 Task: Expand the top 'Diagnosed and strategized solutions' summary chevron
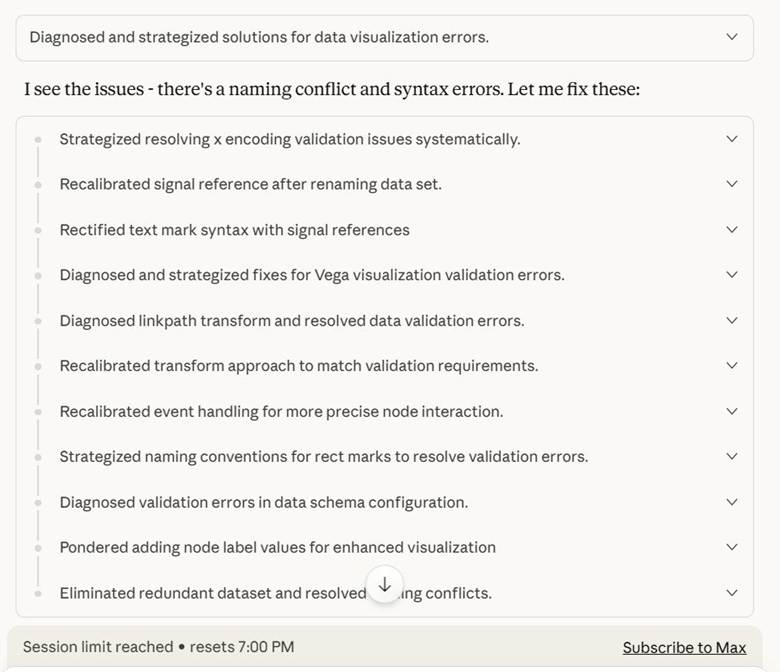coord(732,37)
